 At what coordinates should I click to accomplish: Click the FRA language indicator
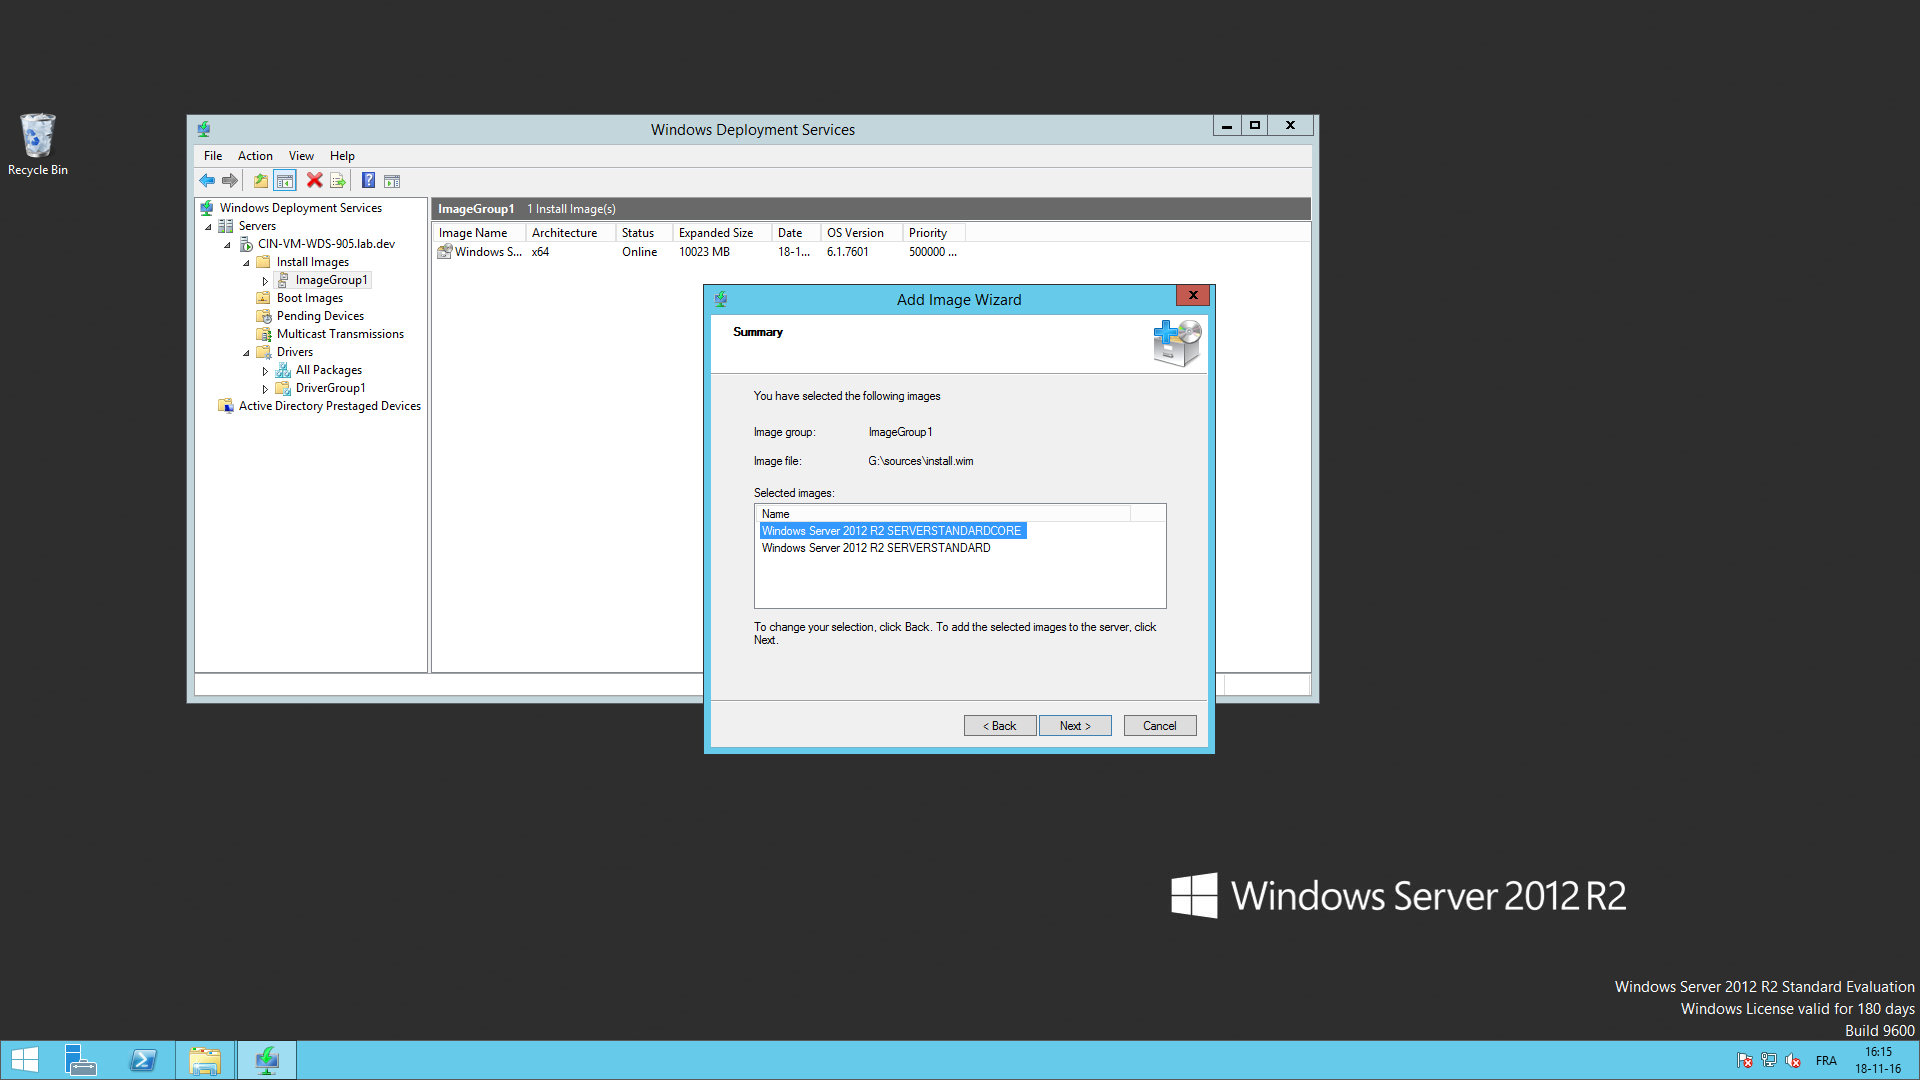[1826, 1061]
